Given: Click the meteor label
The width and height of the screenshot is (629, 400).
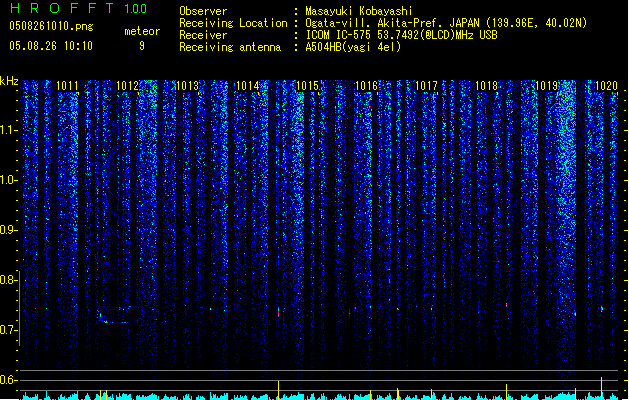Looking at the screenshot, I should tap(142, 31).
